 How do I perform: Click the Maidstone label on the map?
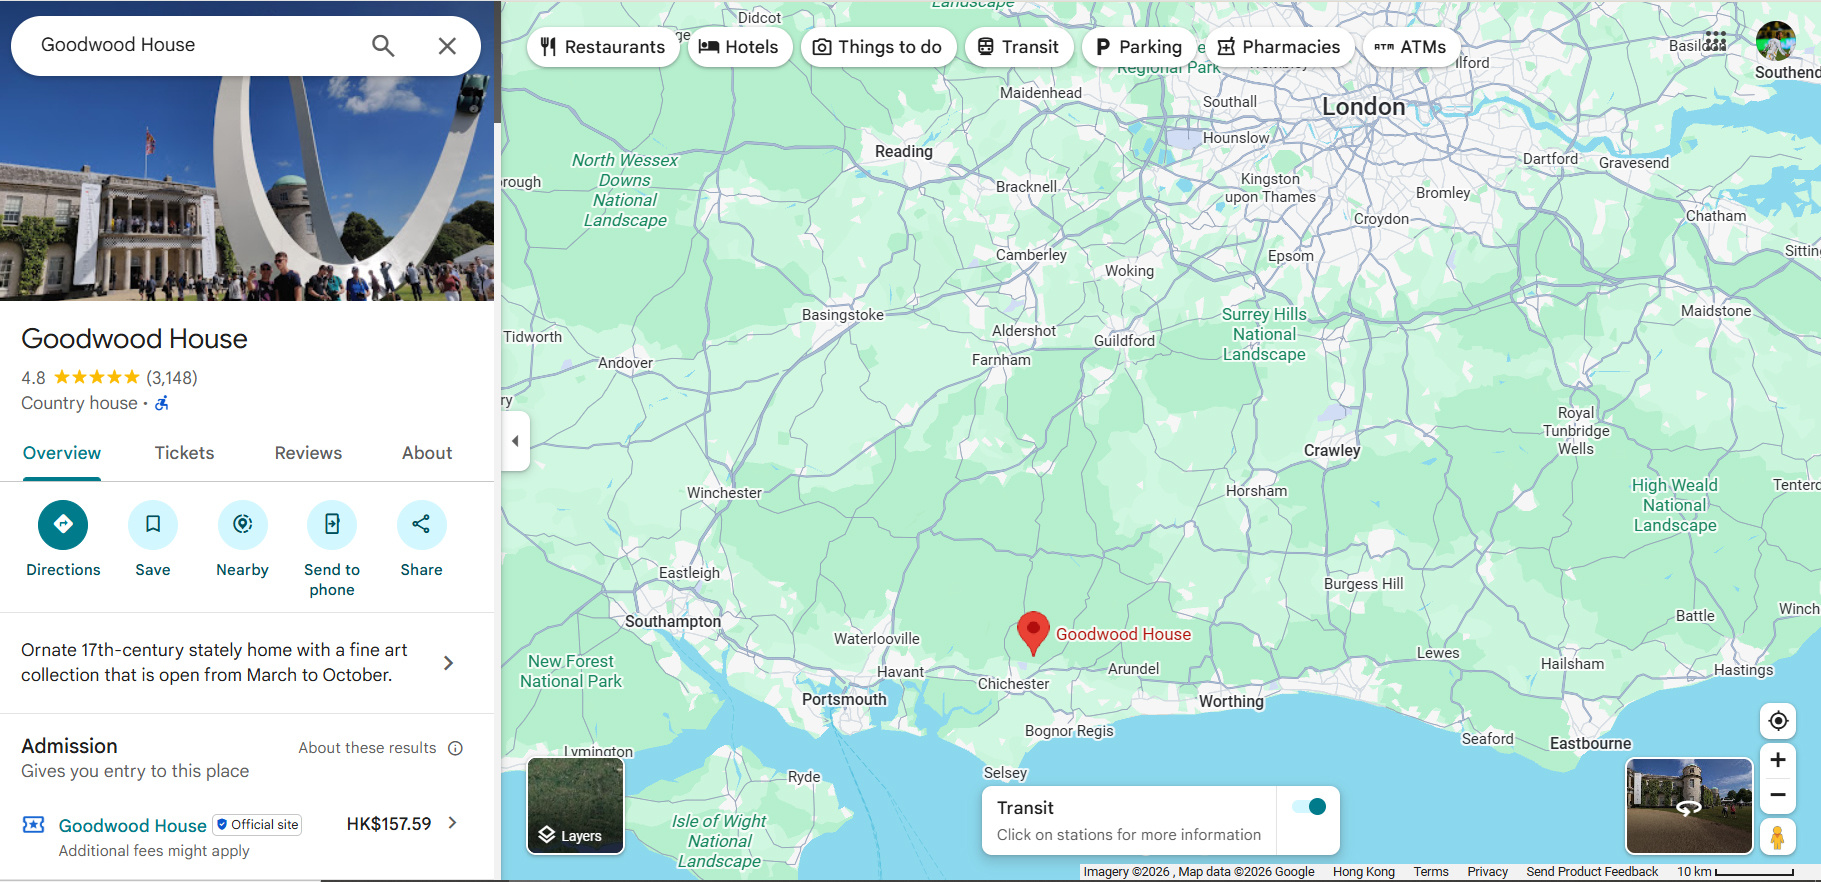coord(1716,311)
